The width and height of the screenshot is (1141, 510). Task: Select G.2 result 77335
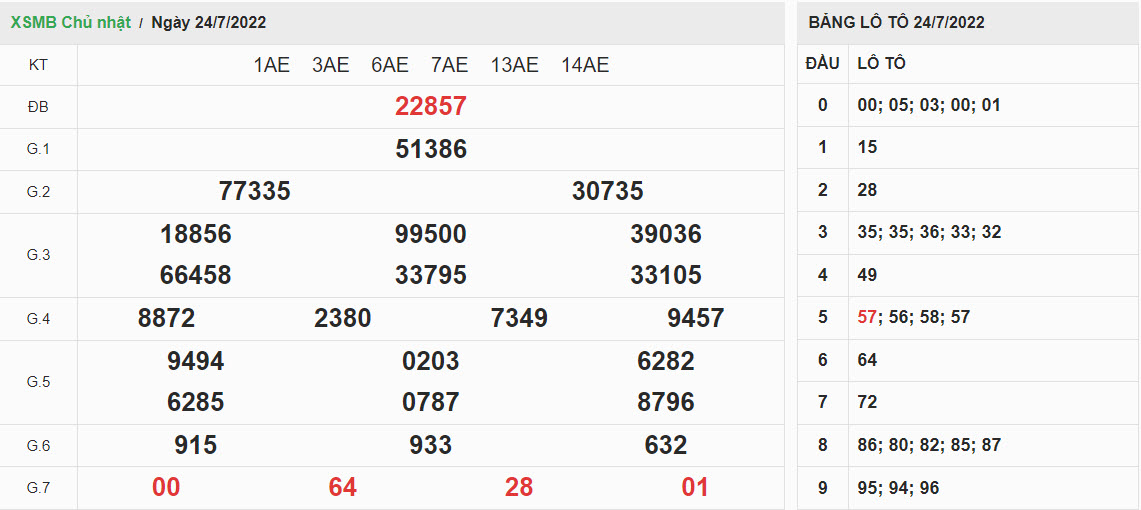(x=254, y=191)
